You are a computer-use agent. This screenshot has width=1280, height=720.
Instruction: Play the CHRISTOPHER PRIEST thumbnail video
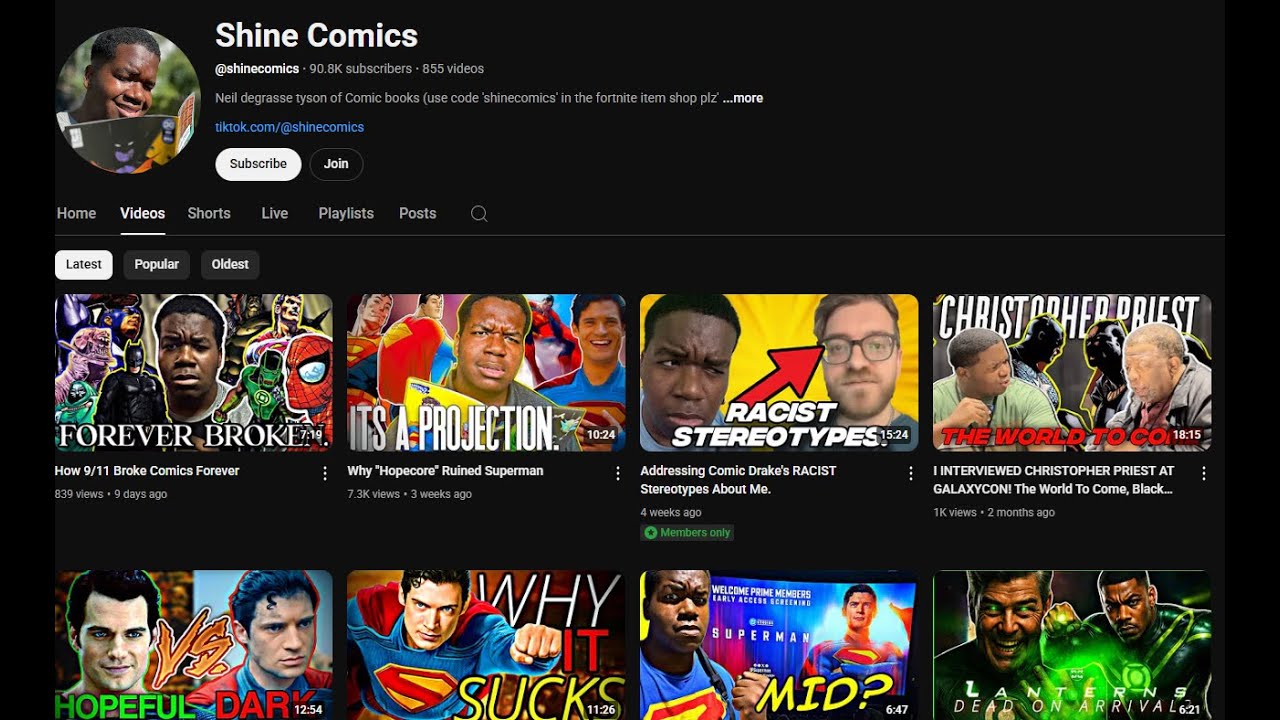(1072, 373)
